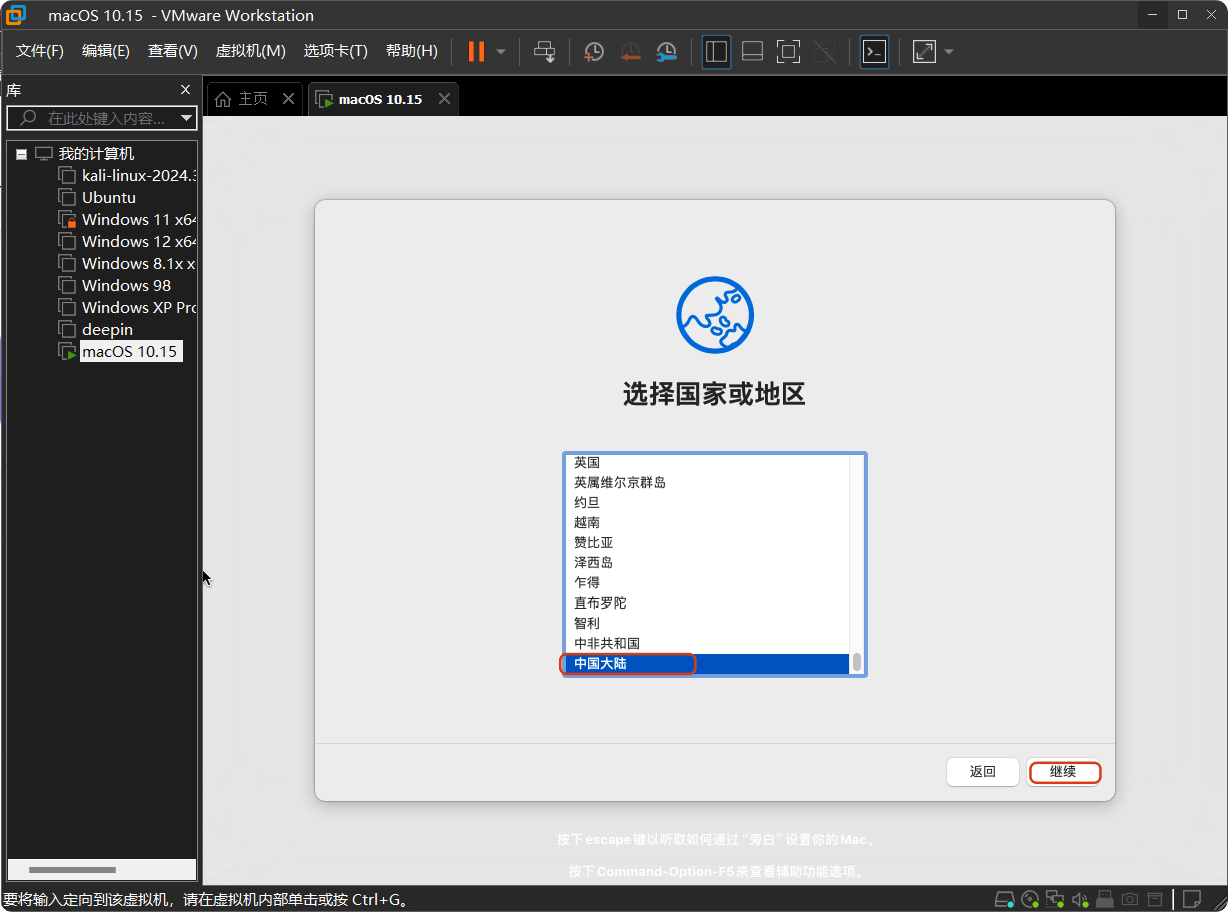Click the CD/DVD device status icon
Screen dimensions: 1228x912
pos(1030,900)
